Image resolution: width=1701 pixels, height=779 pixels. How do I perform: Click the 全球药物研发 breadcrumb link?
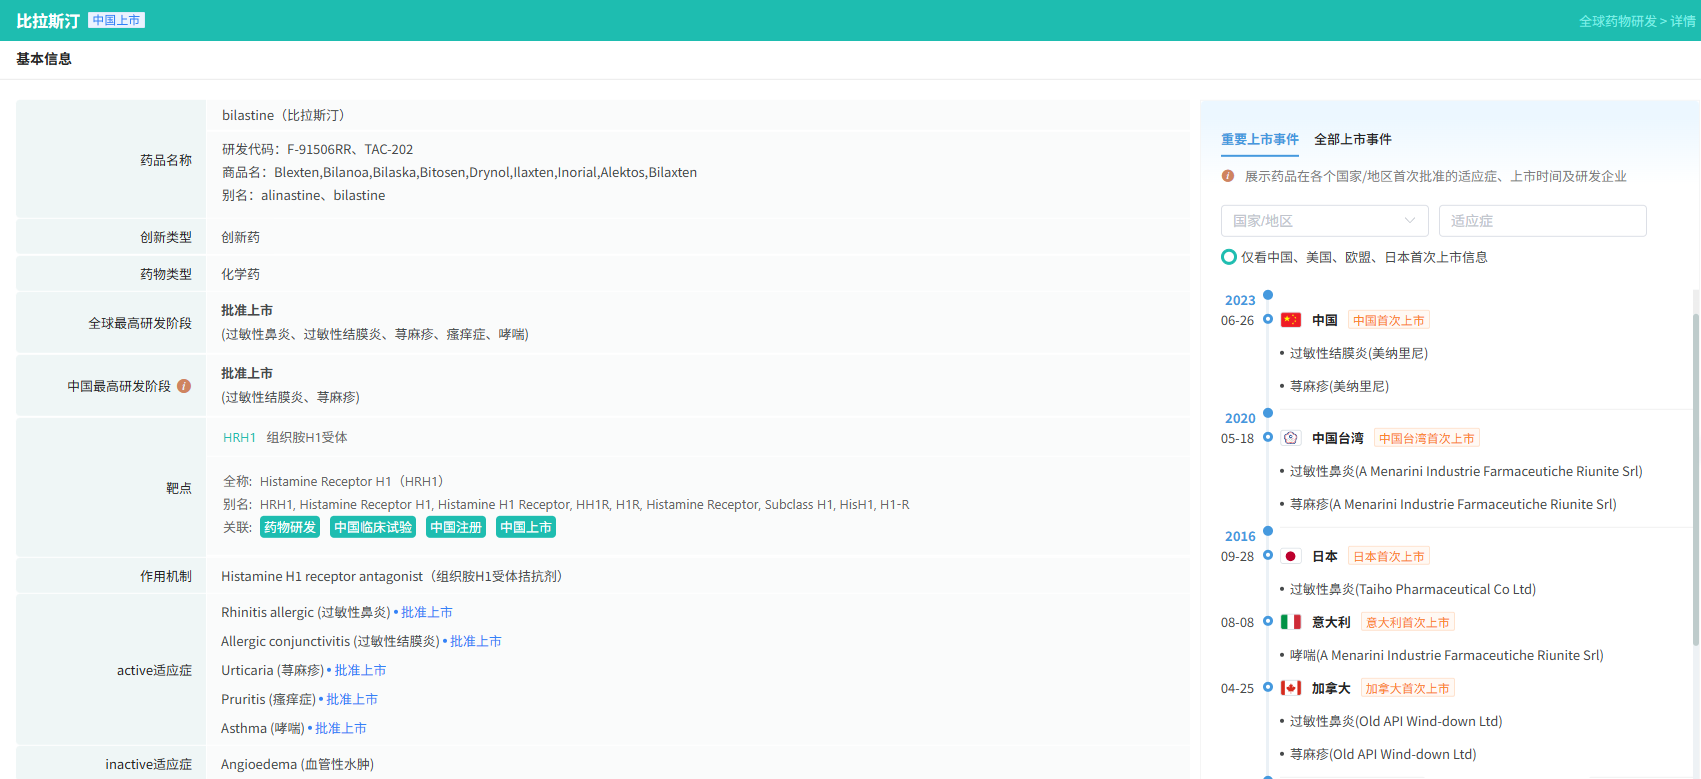(1617, 21)
